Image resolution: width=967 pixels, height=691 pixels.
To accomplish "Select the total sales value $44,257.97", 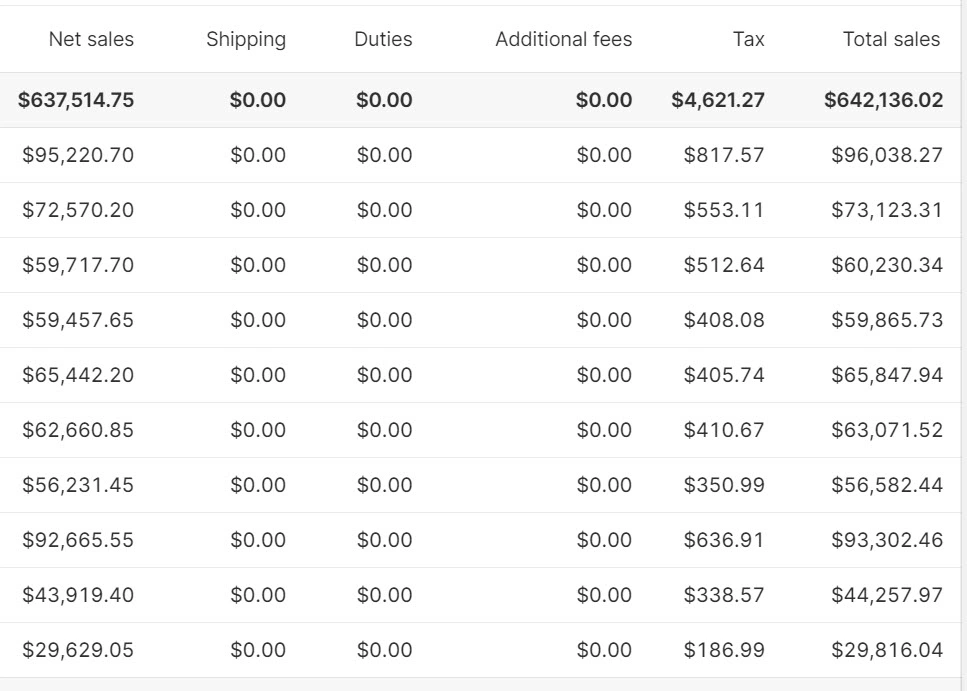I will [x=887, y=595].
